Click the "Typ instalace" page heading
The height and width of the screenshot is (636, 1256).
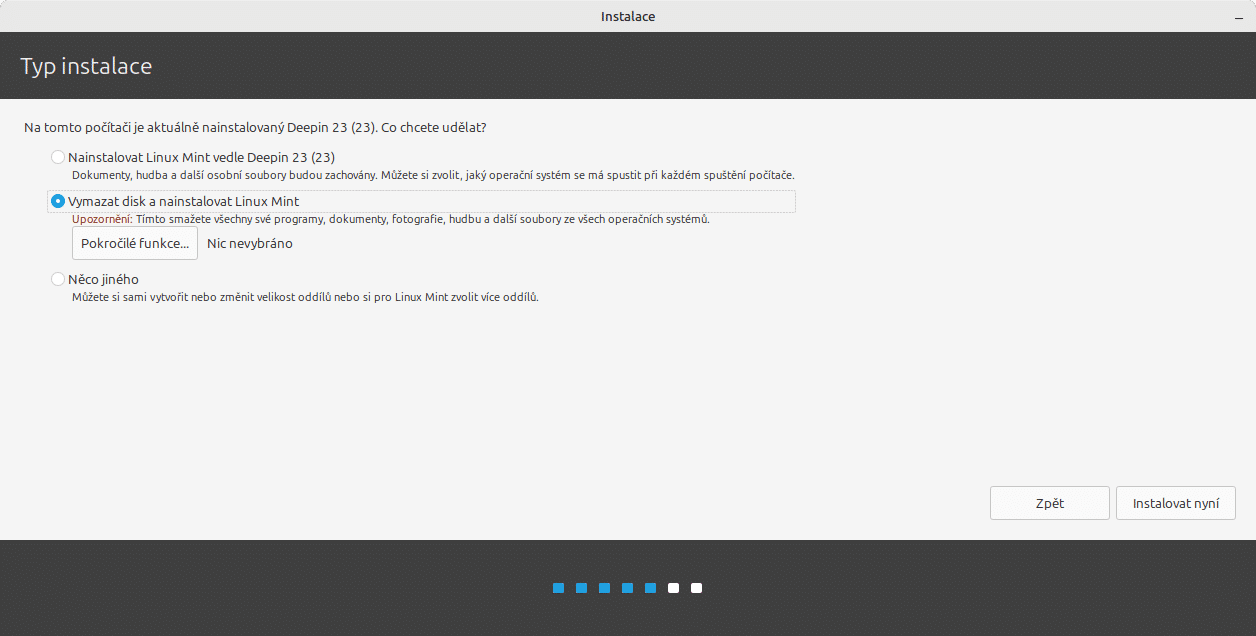(86, 65)
